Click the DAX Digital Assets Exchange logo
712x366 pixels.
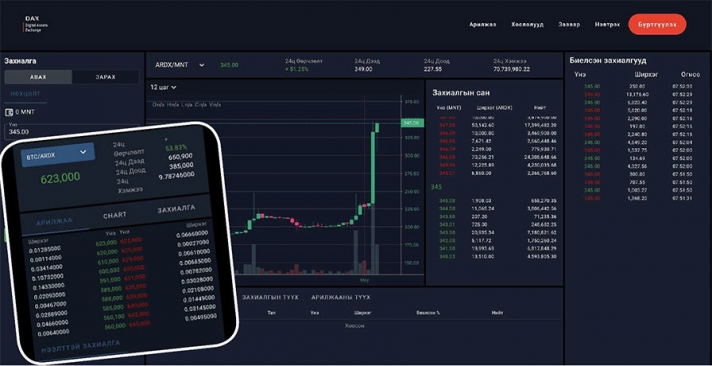click(x=36, y=24)
